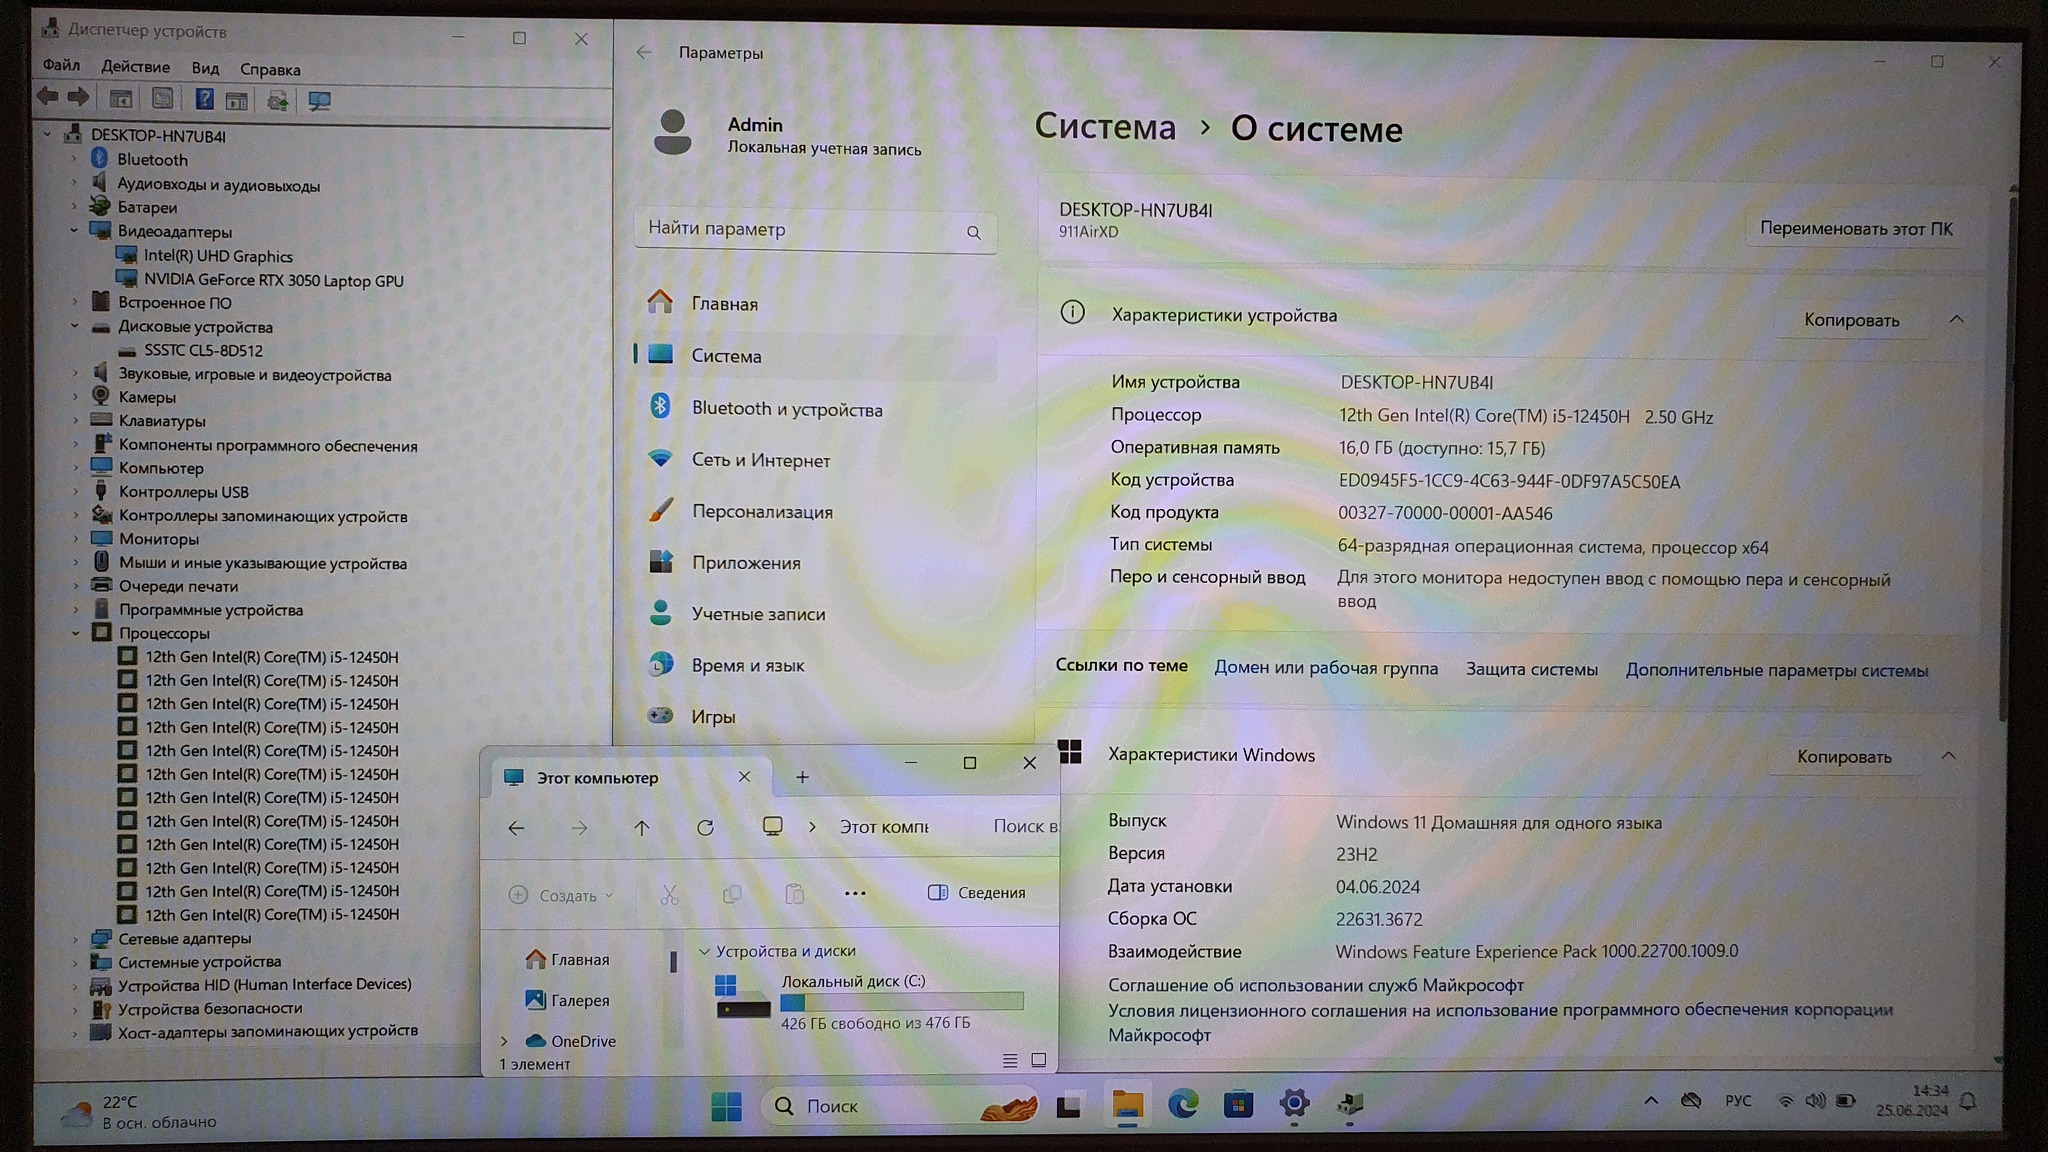Screen dimensions: 2048x1152
Task: Click the up arrow in File Explorer navigation
Action: [x=642, y=827]
